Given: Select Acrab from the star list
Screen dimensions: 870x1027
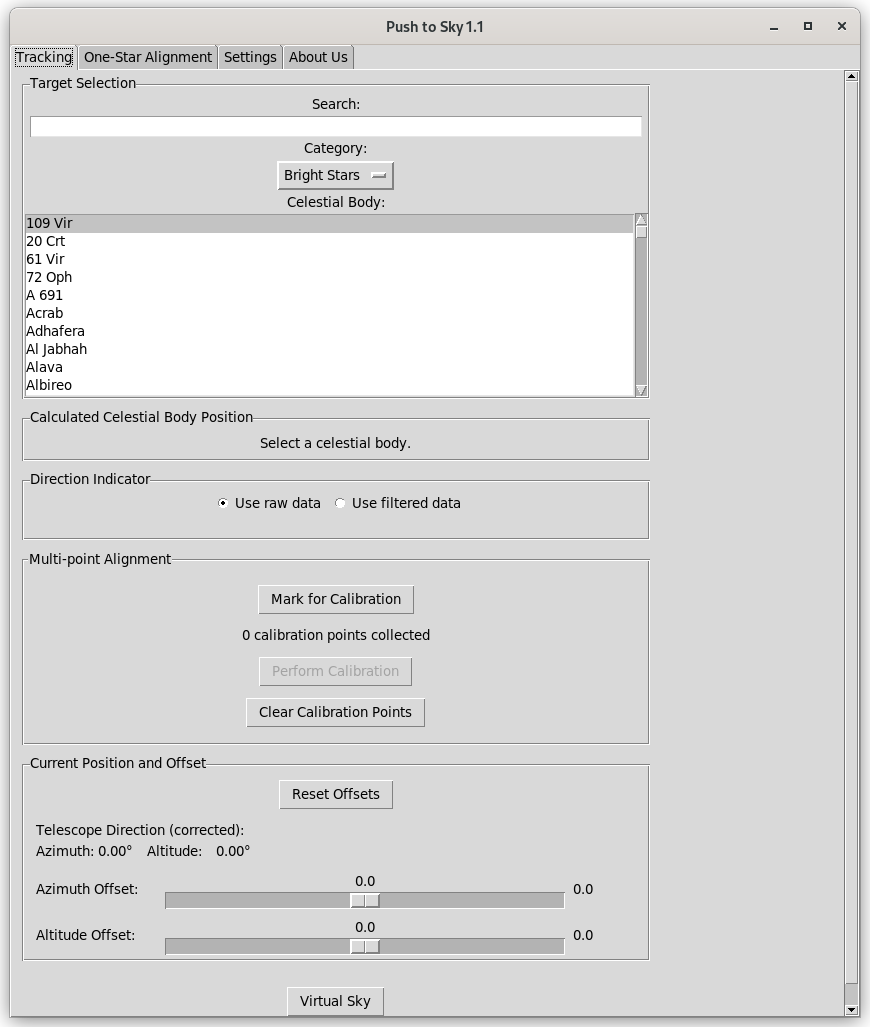Looking at the screenshot, I should [x=330, y=313].
